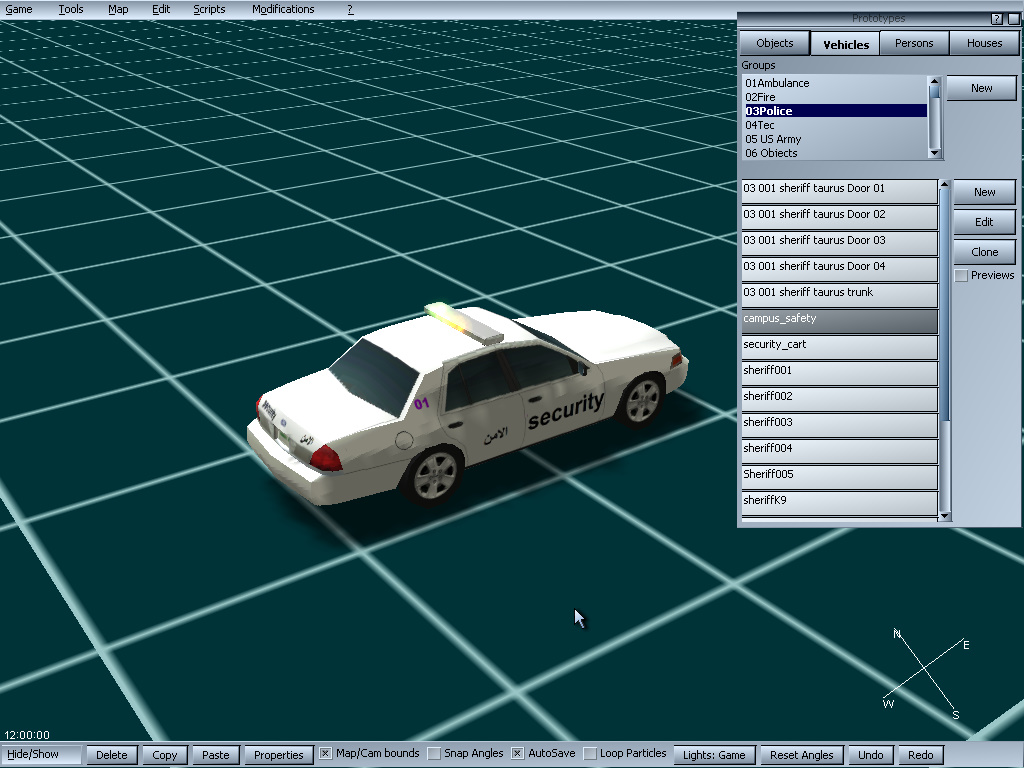Disable the Map/Cam bounds checkbox
The width and height of the screenshot is (1024, 768).
click(326, 753)
